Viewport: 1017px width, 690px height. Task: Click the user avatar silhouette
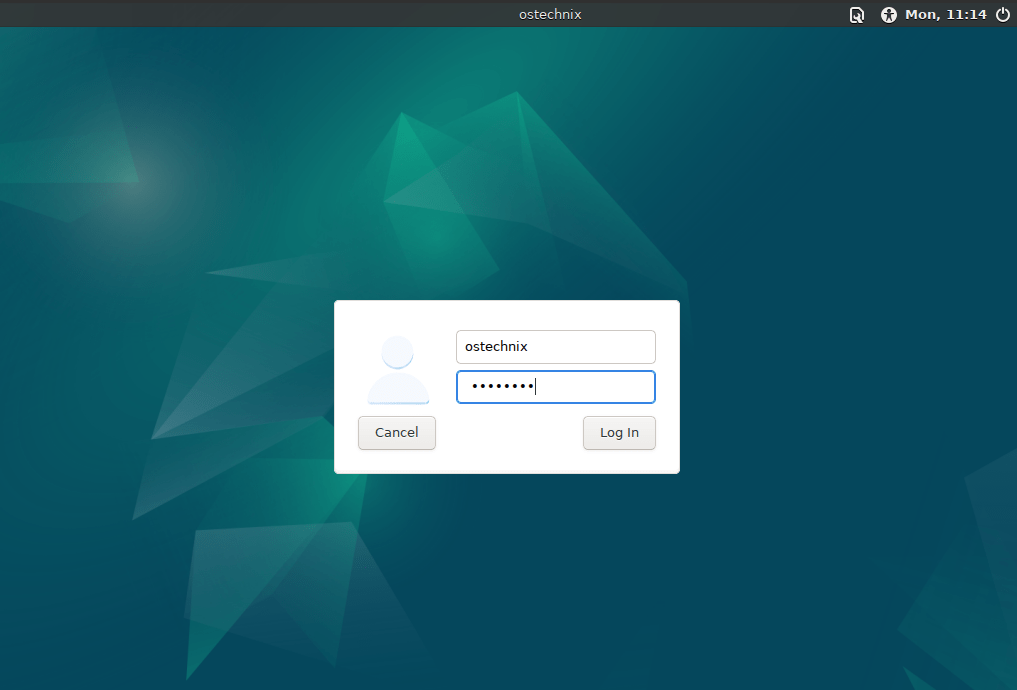click(397, 370)
